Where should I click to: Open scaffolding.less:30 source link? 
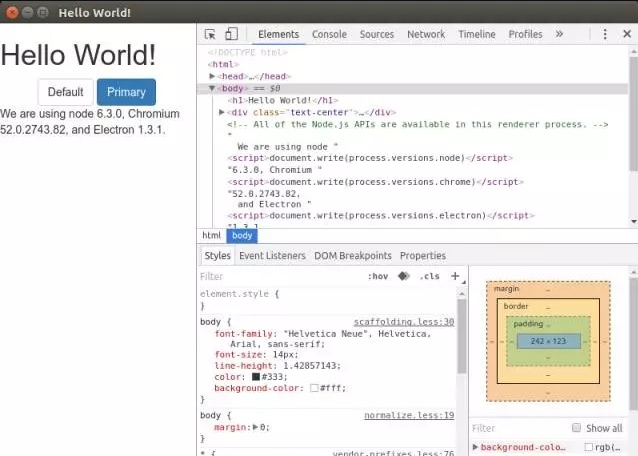pyautogui.click(x=404, y=322)
